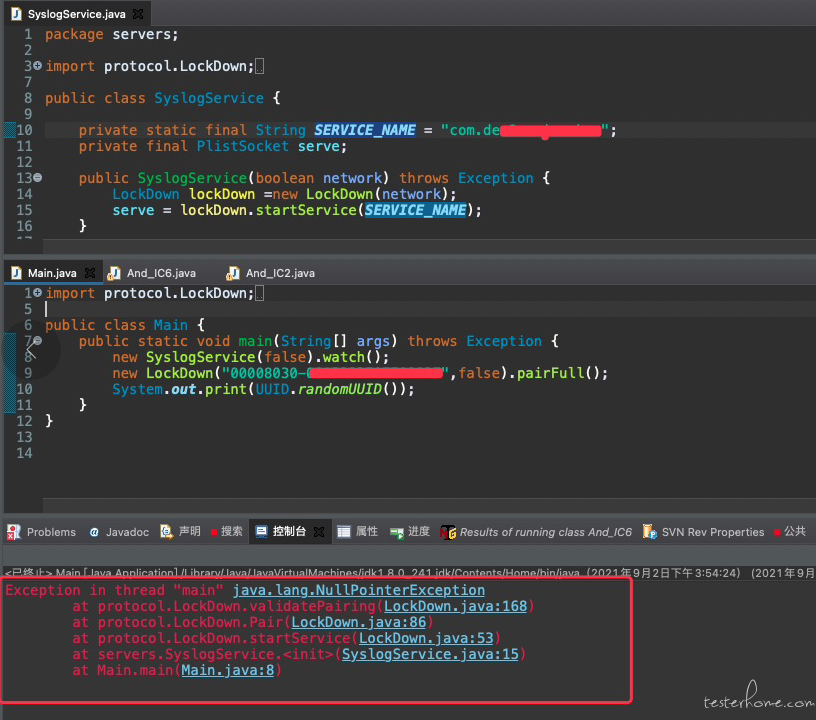Click the 属性 properties table icon
The width and height of the screenshot is (816, 720).
(x=343, y=532)
